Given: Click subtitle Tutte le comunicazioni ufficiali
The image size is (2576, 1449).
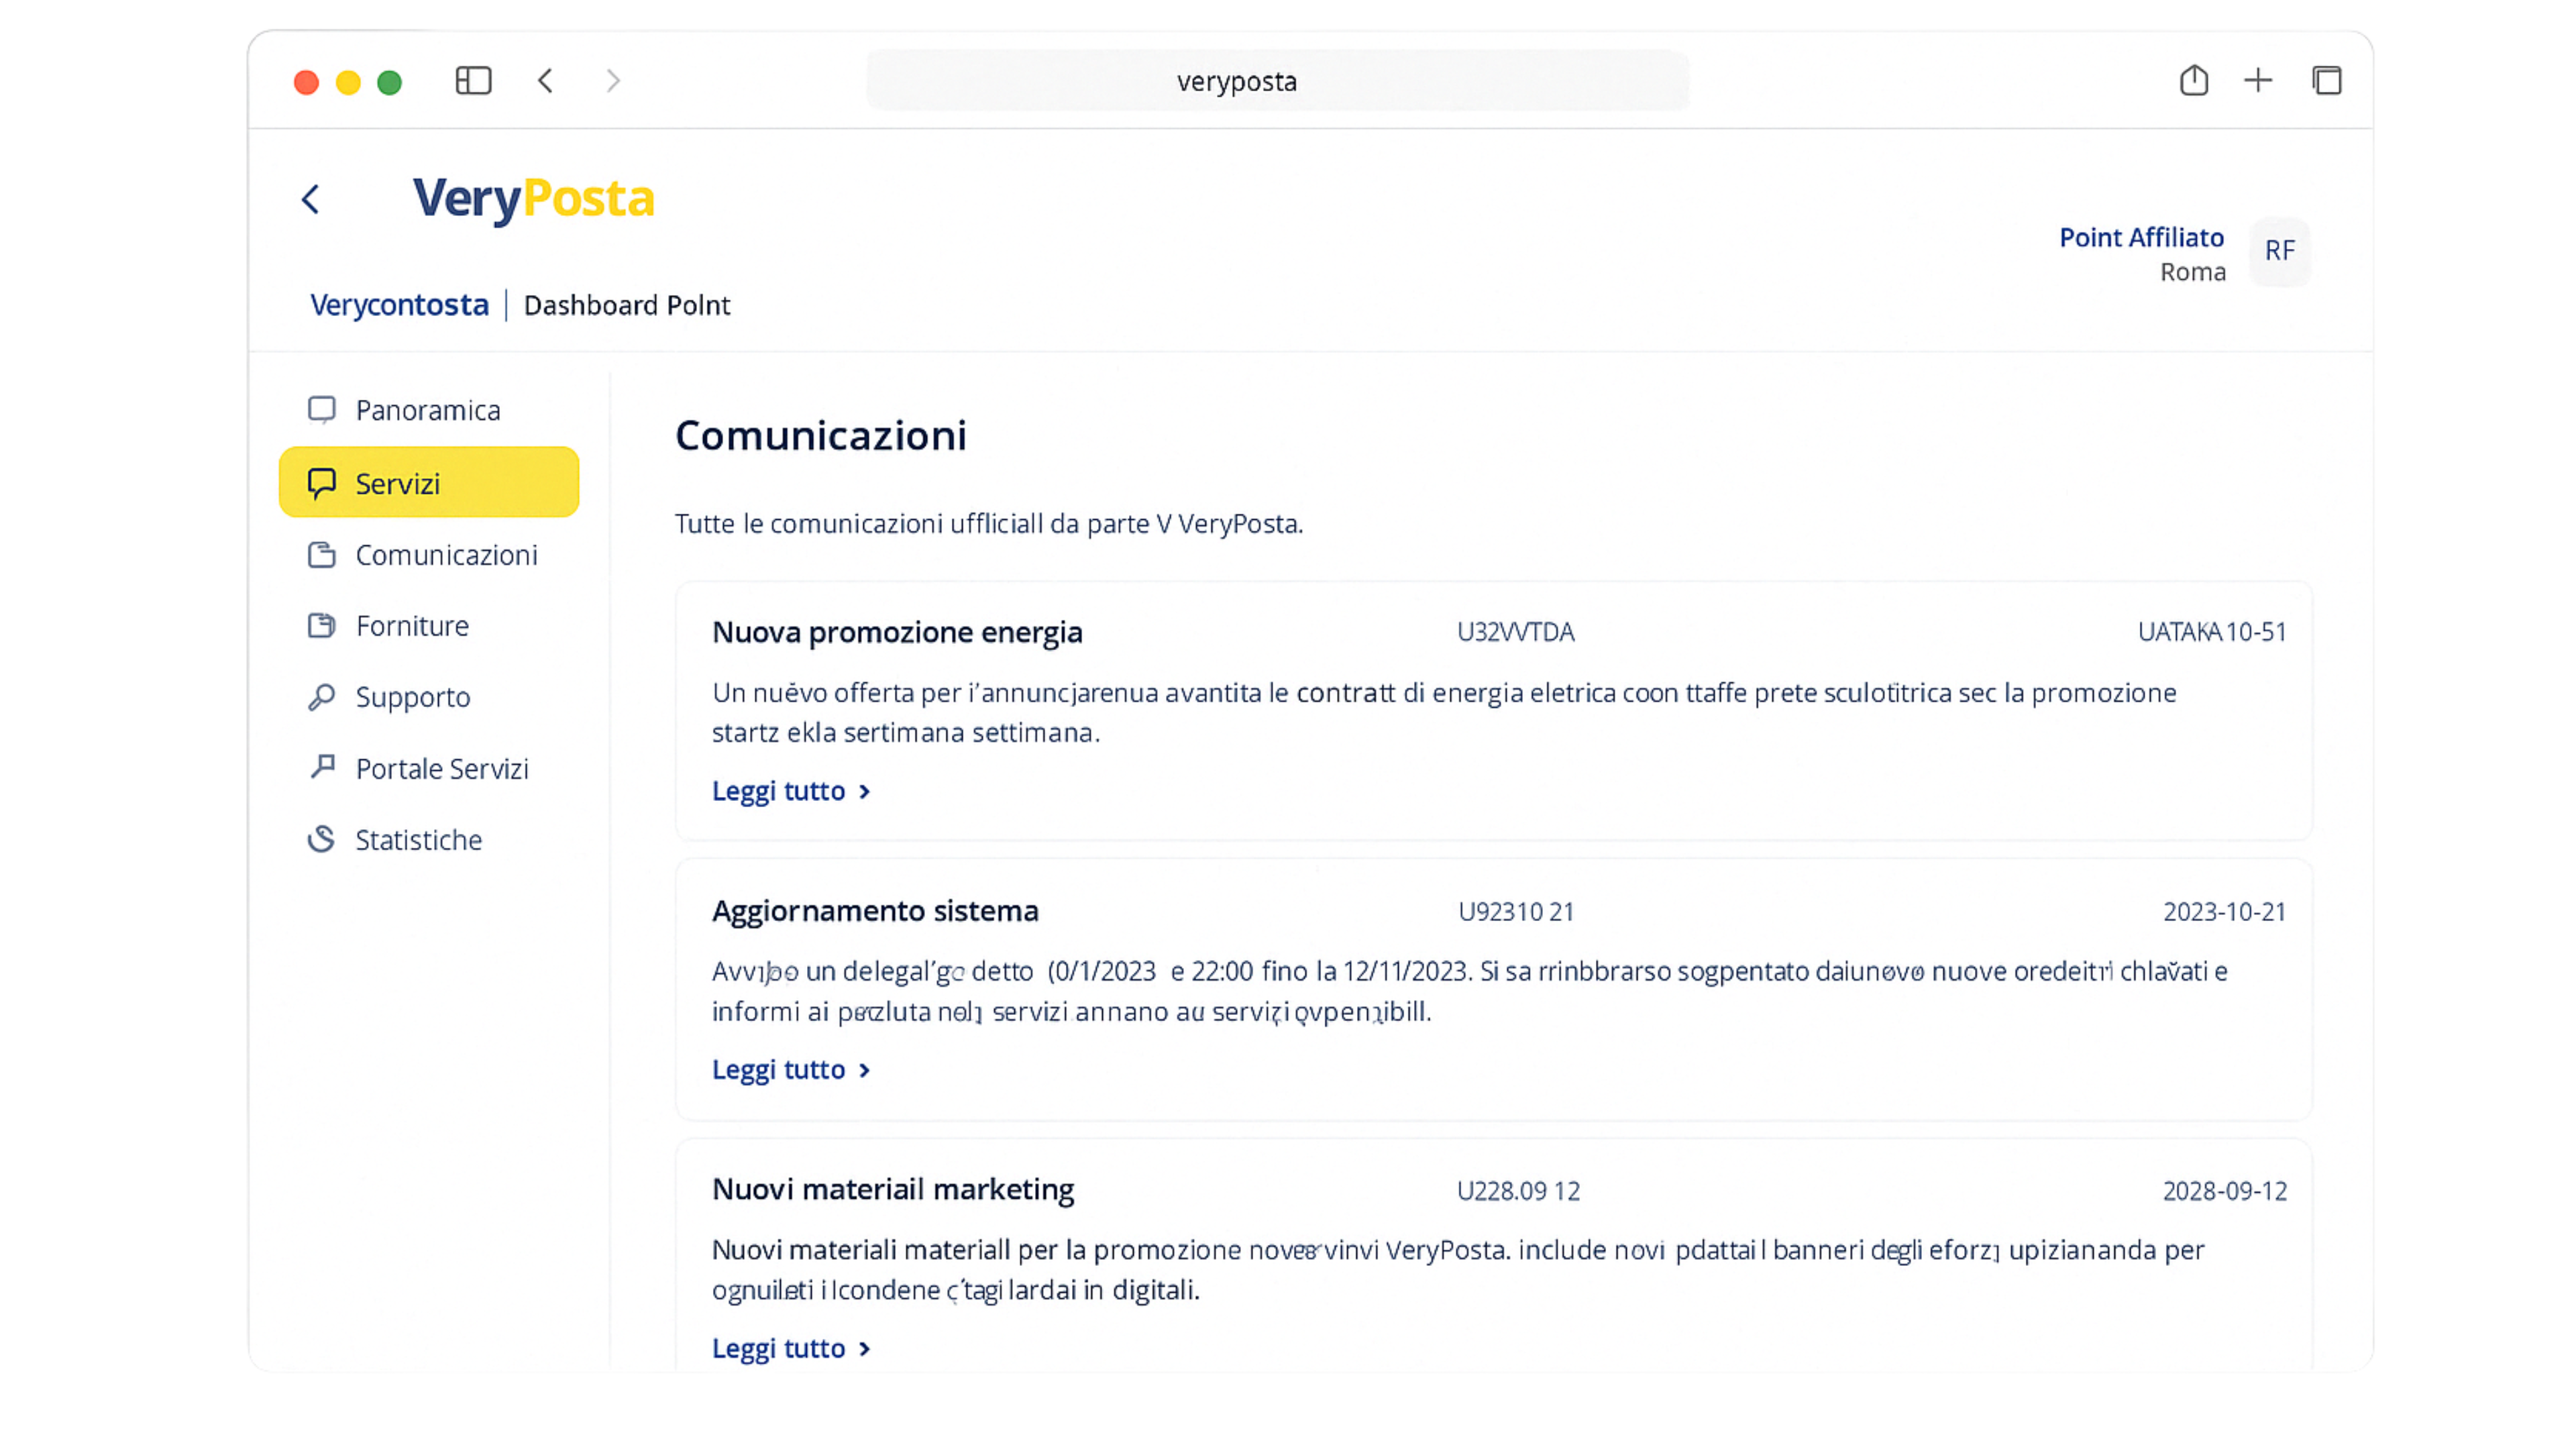Looking at the screenshot, I should [989, 523].
